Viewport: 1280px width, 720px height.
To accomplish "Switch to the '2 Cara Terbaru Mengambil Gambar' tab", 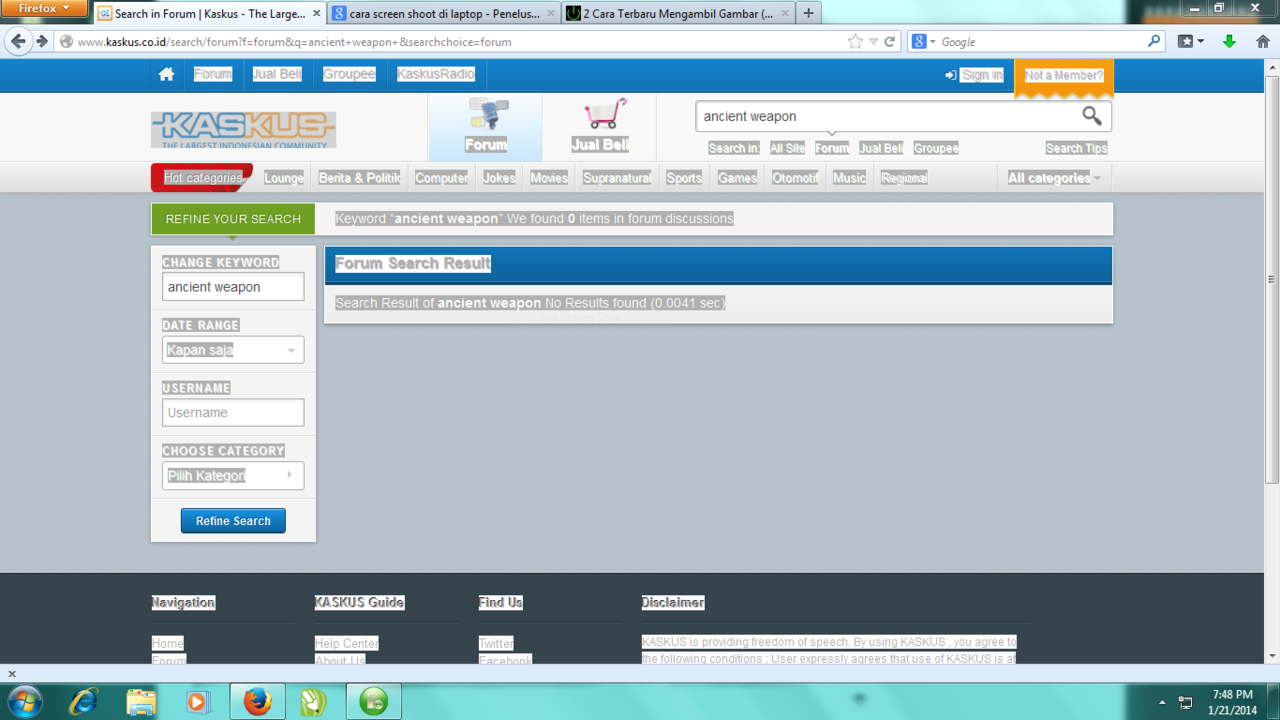I will point(677,14).
